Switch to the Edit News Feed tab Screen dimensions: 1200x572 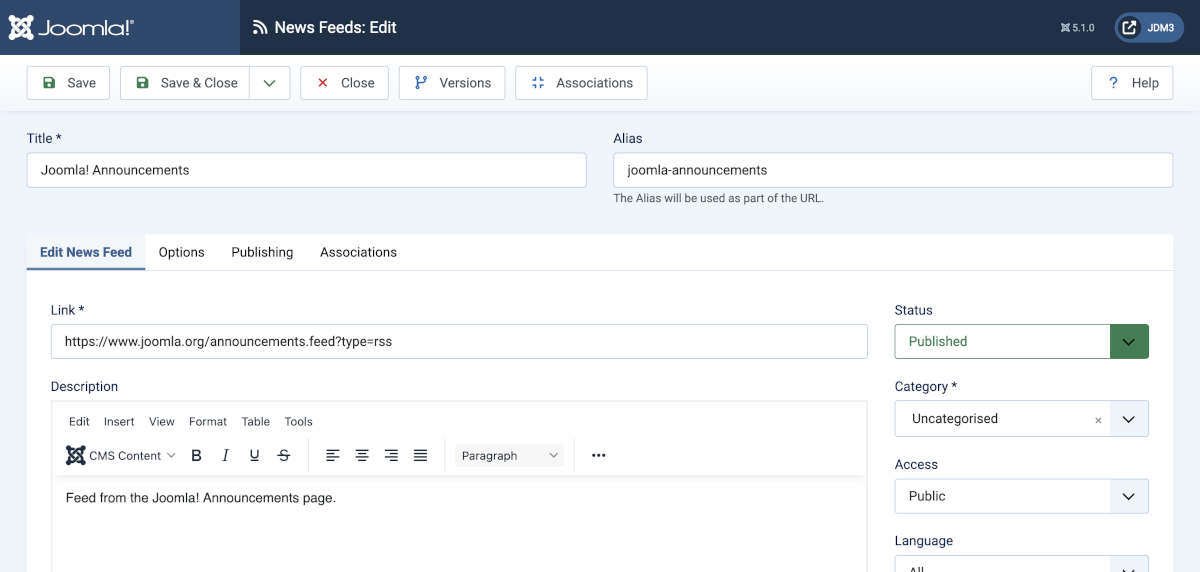pyautogui.click(x=86, y=252)
